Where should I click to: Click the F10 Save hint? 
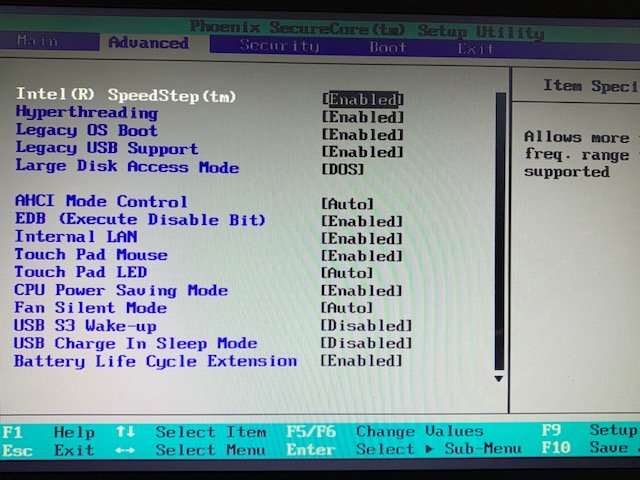pyautogui.click(x=590, y=447)
